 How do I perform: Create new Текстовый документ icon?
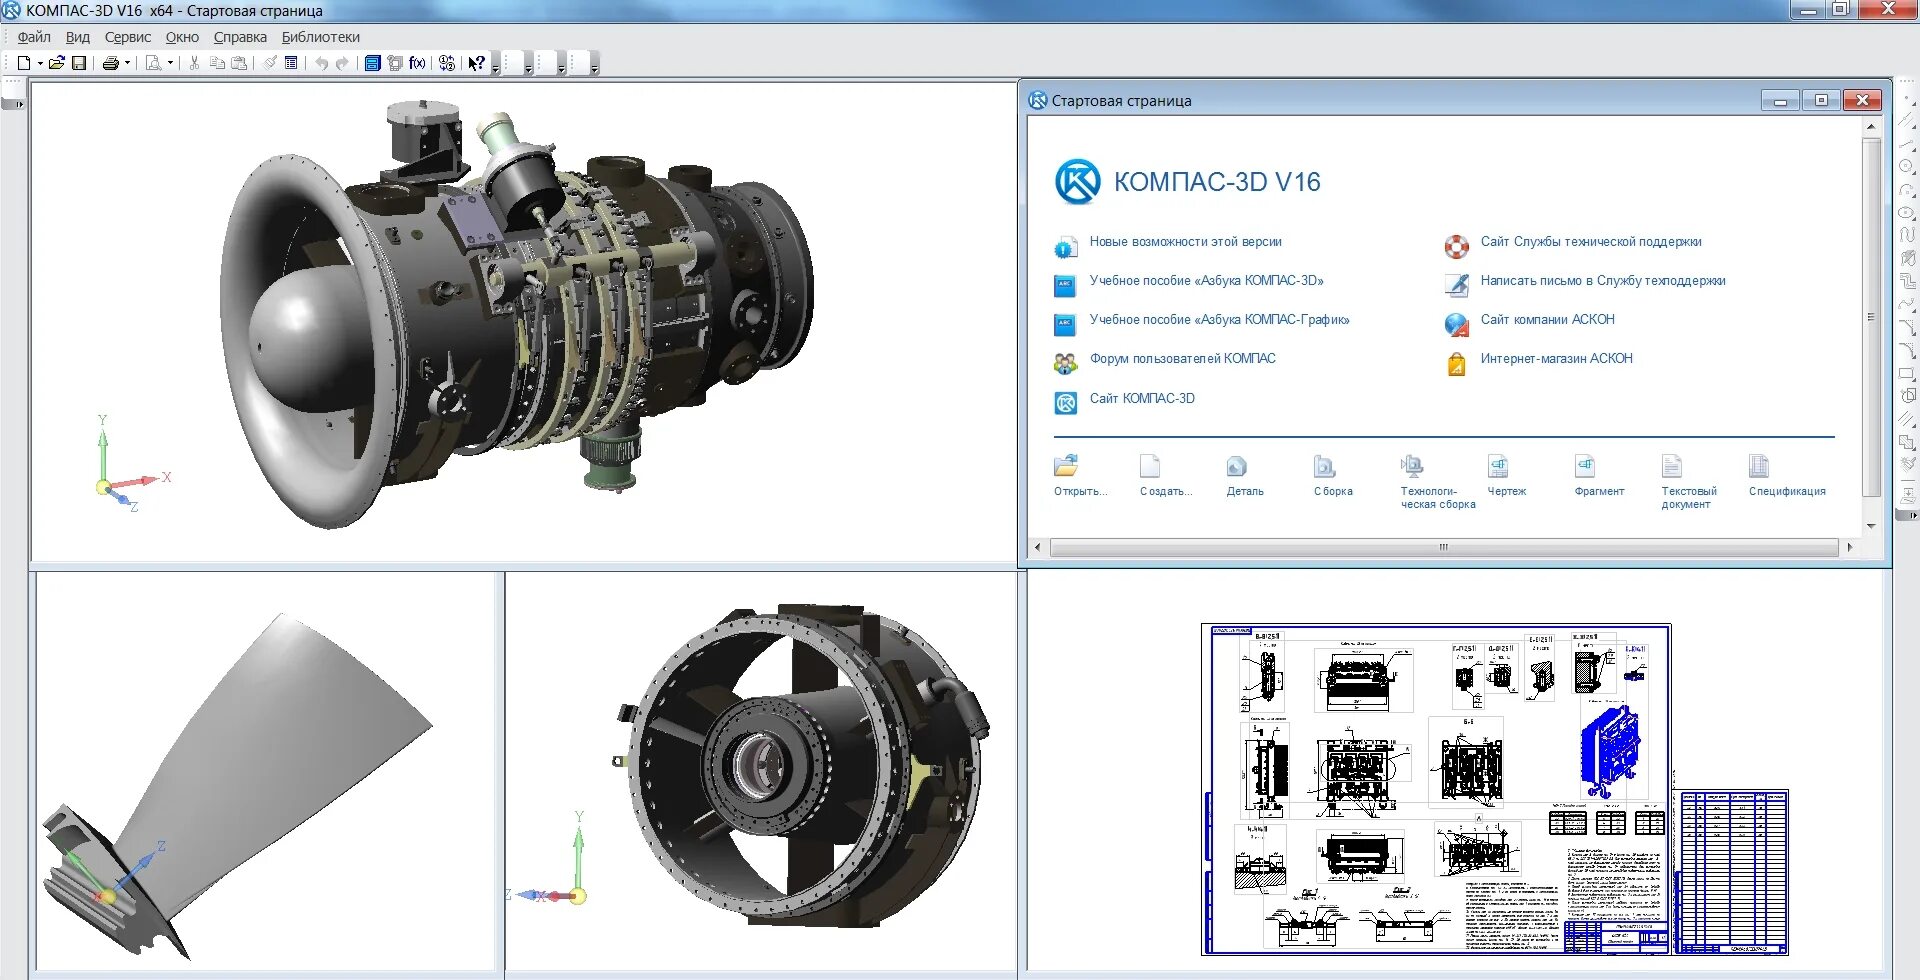1672,466
